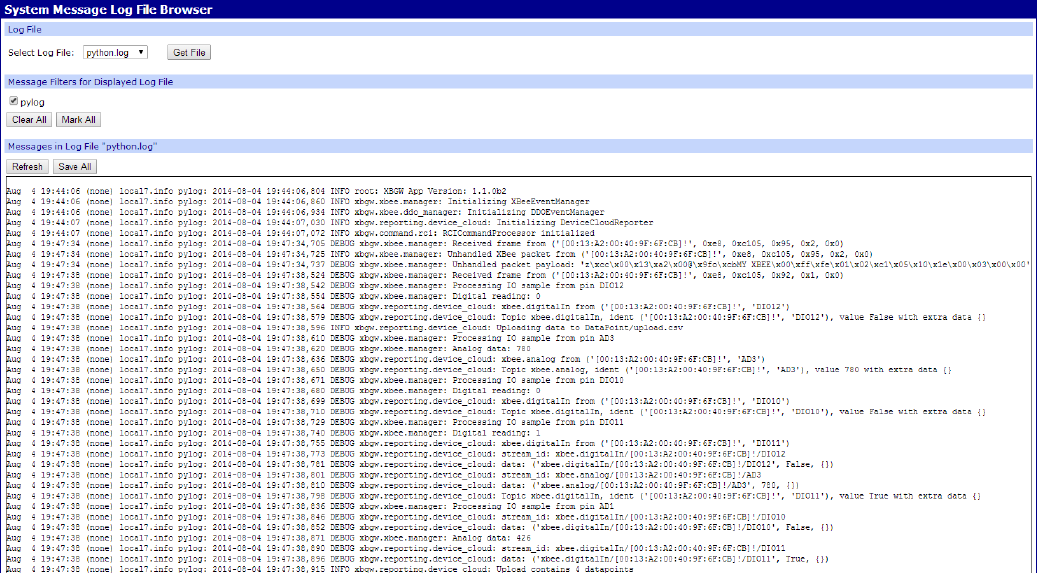Select log line Analog data: 426
The image size is (1038, 573).
coord(269,538)
